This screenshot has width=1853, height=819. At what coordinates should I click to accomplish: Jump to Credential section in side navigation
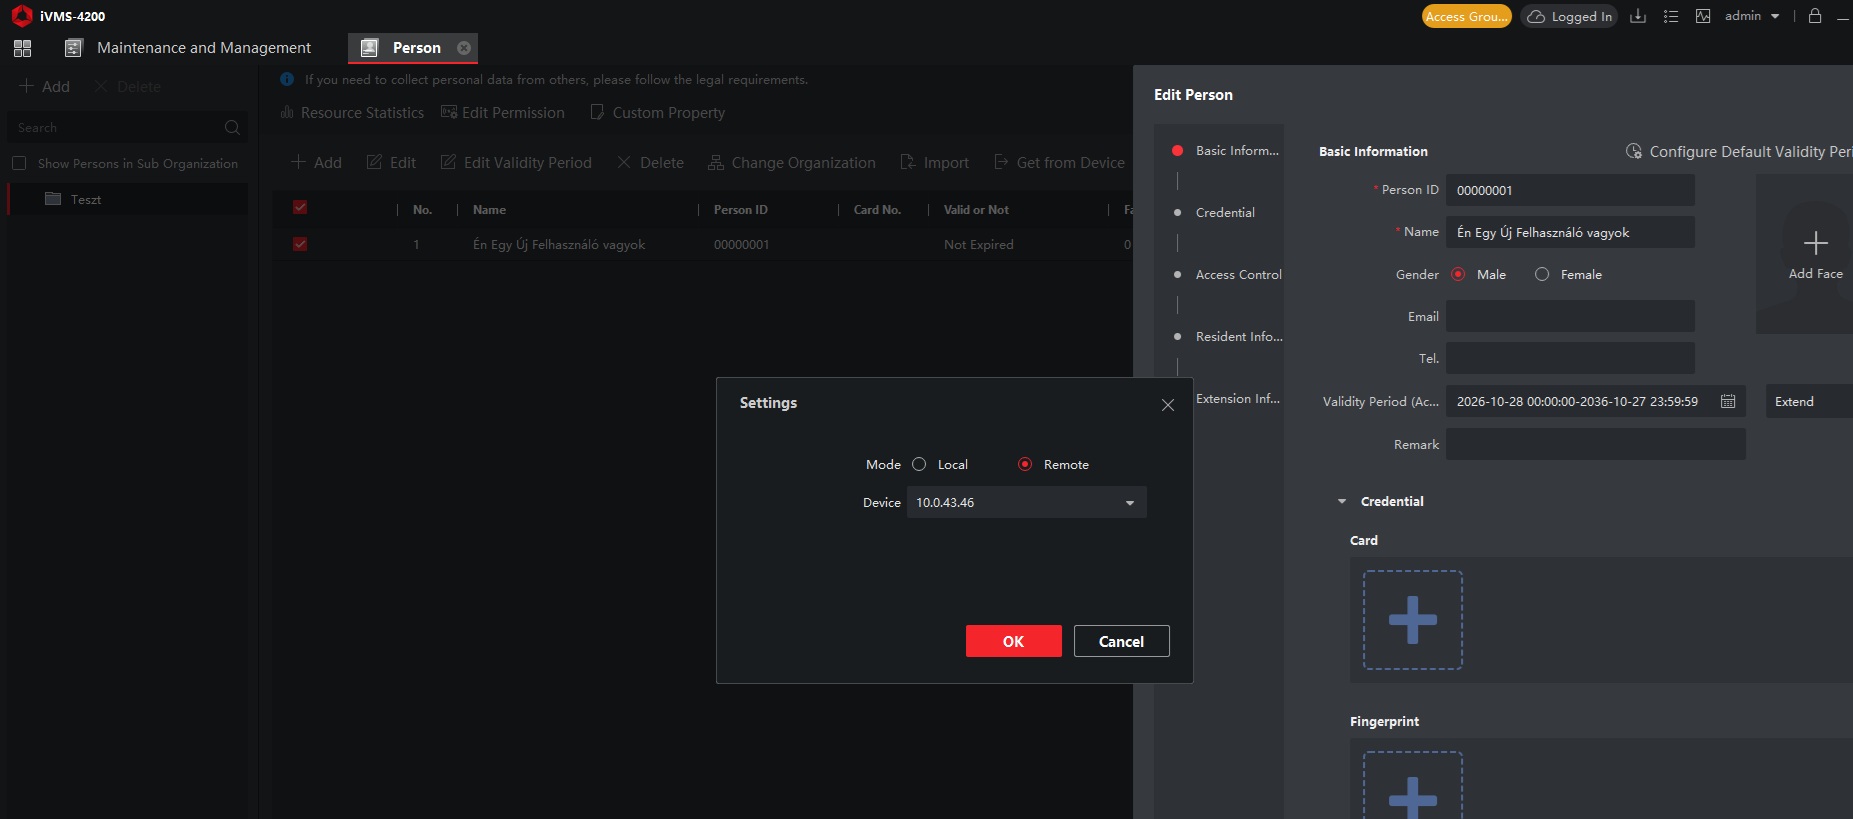[1225, 212]
